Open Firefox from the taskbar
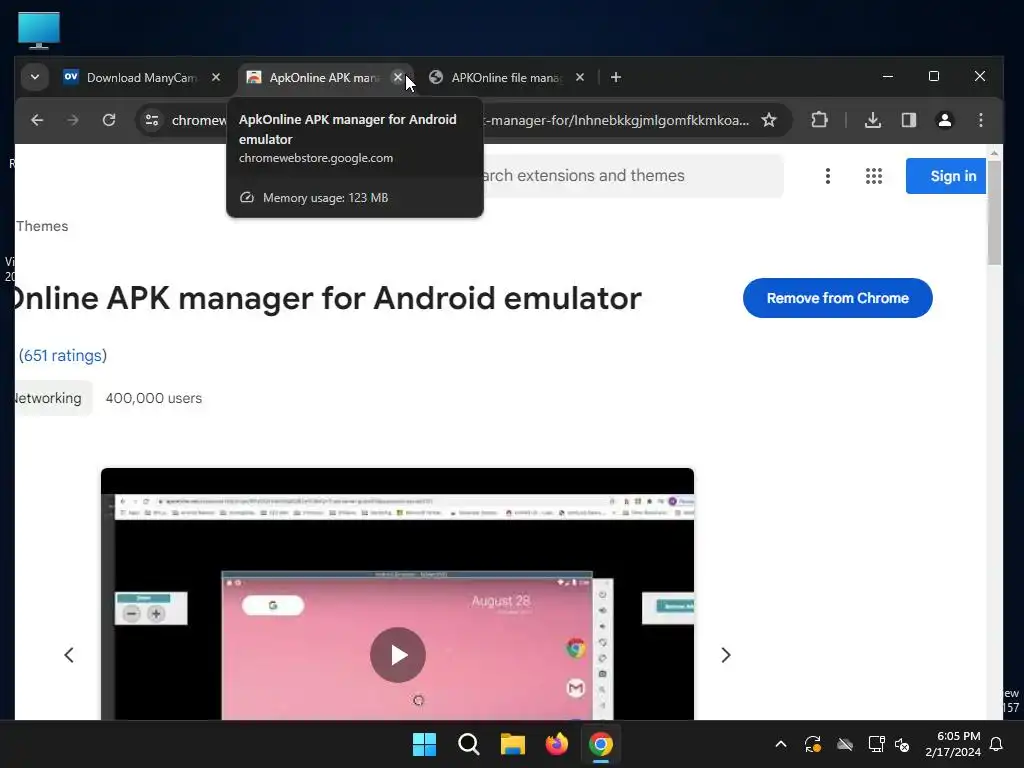The height and width of the screenshot is (768, 1024). (x=557, y=744)
